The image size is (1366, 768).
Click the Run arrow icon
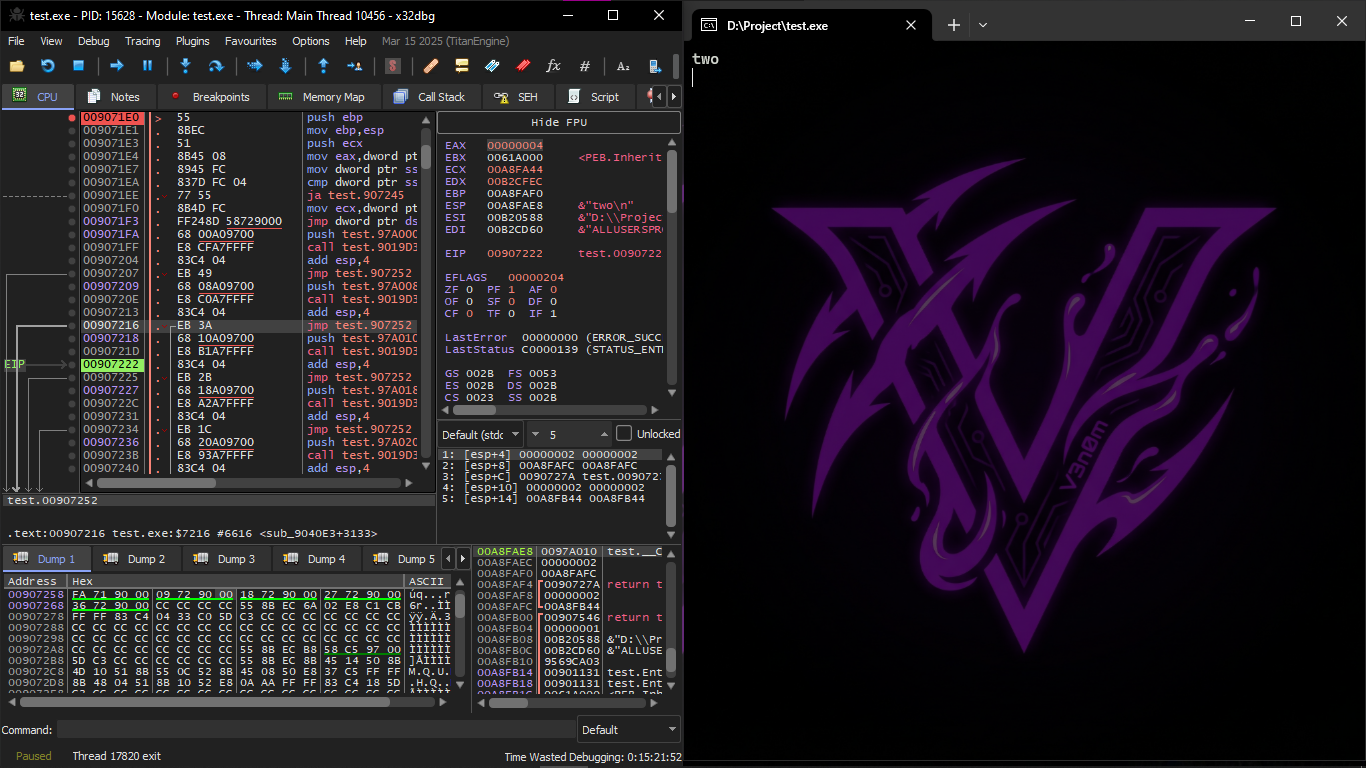click(x=116, y=66)
